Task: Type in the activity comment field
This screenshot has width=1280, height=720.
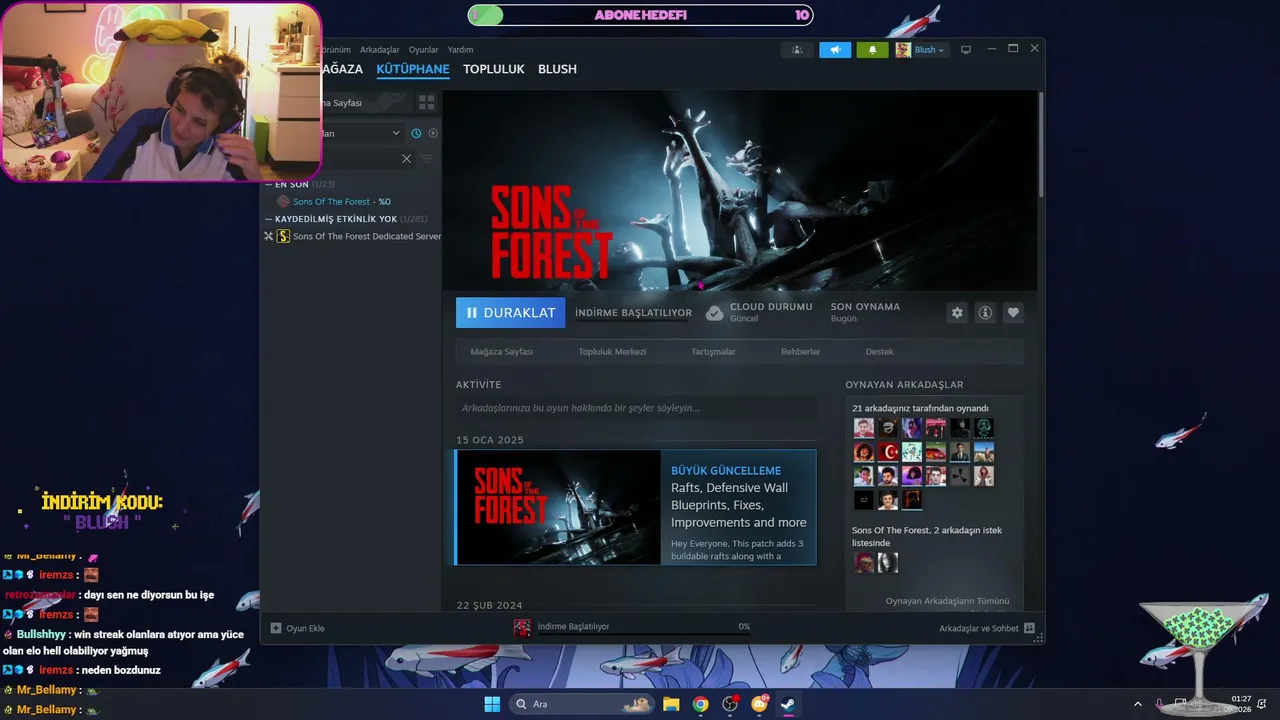Action: point(636,408)
